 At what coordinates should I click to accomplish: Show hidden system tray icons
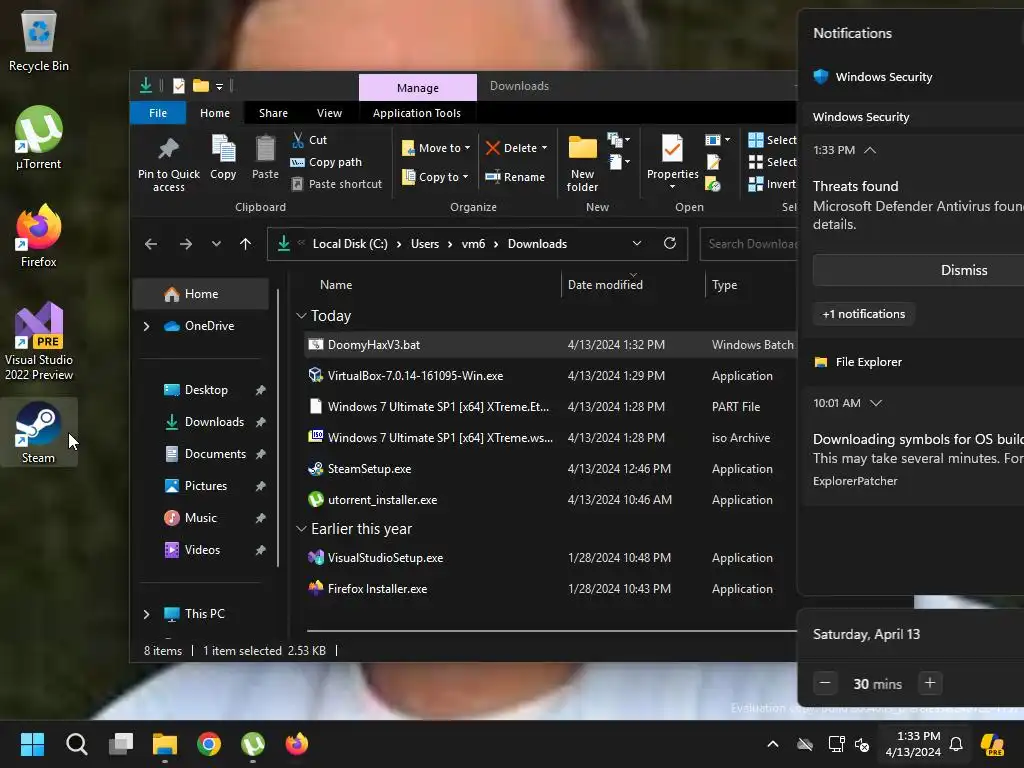pos(773,744)
